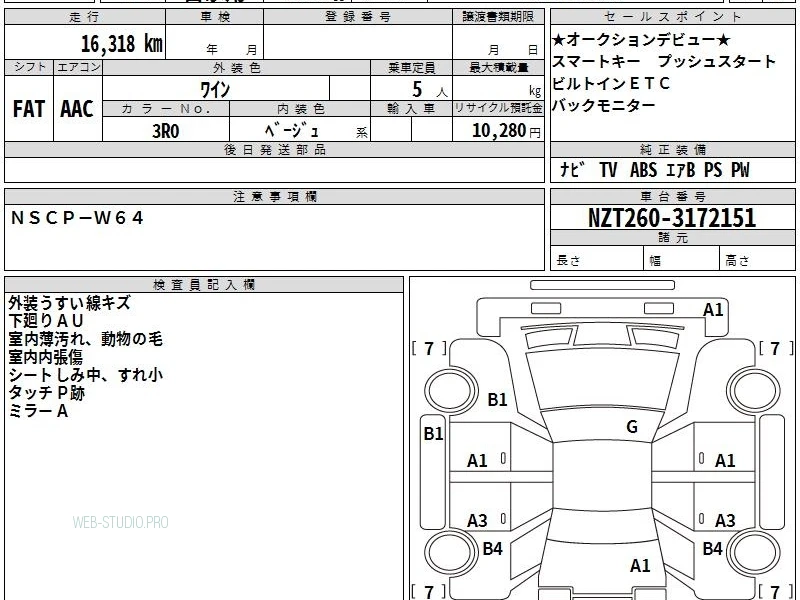The image size is (800, 600).
Task: Select the 乗車定員 header
Action: [x=411, y=67]
